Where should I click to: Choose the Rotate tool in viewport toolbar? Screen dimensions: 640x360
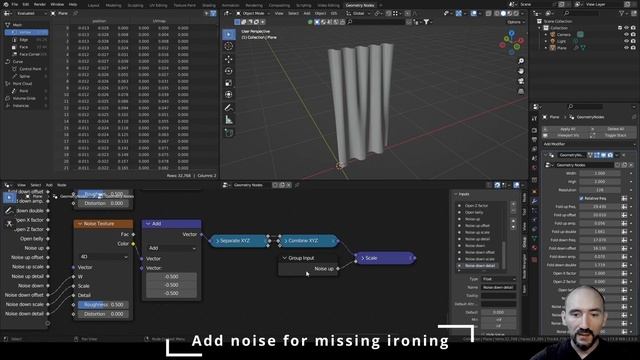point(229,71)
